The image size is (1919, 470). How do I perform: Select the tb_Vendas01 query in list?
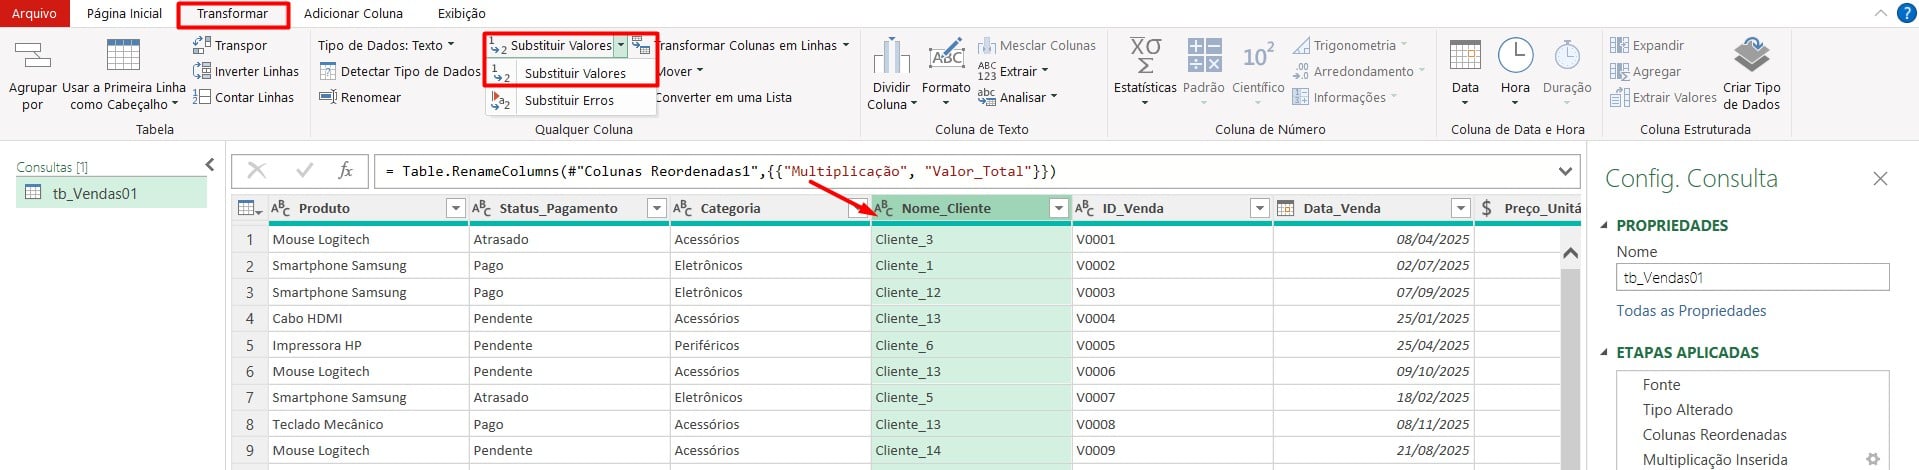coord(95,193)
